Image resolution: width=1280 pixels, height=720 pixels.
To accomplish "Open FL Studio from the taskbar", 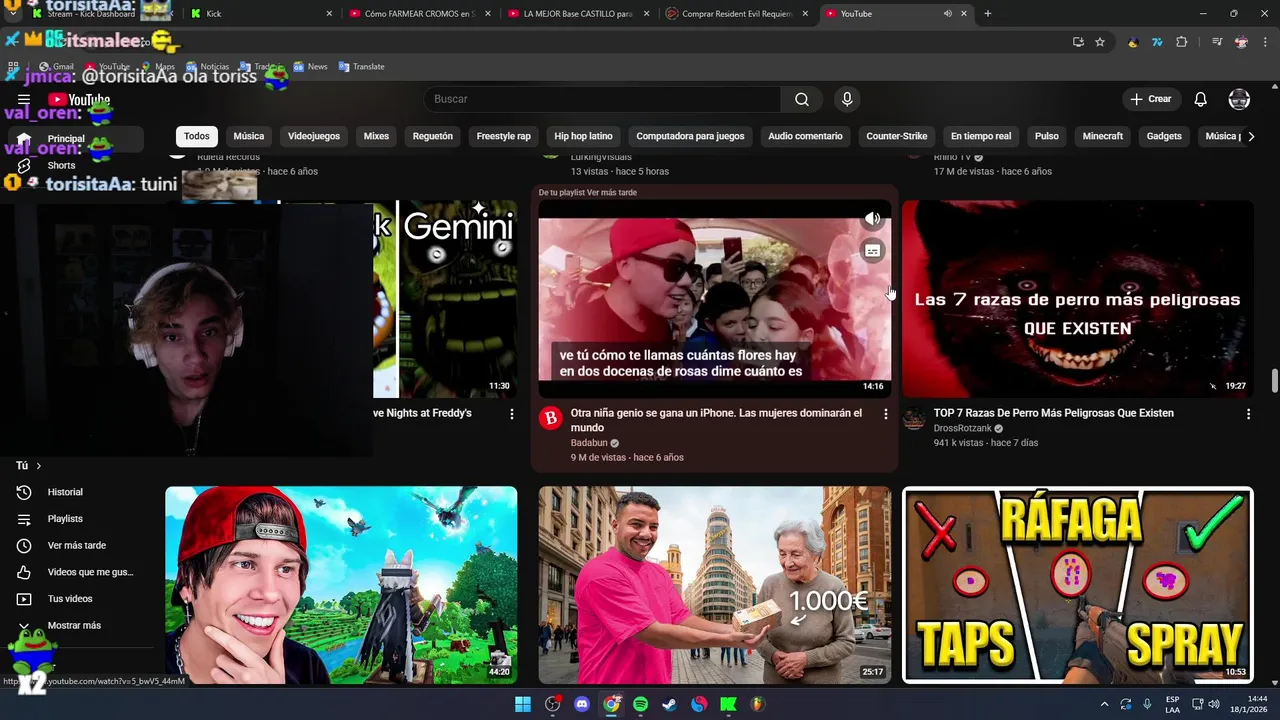I will 758,704.
